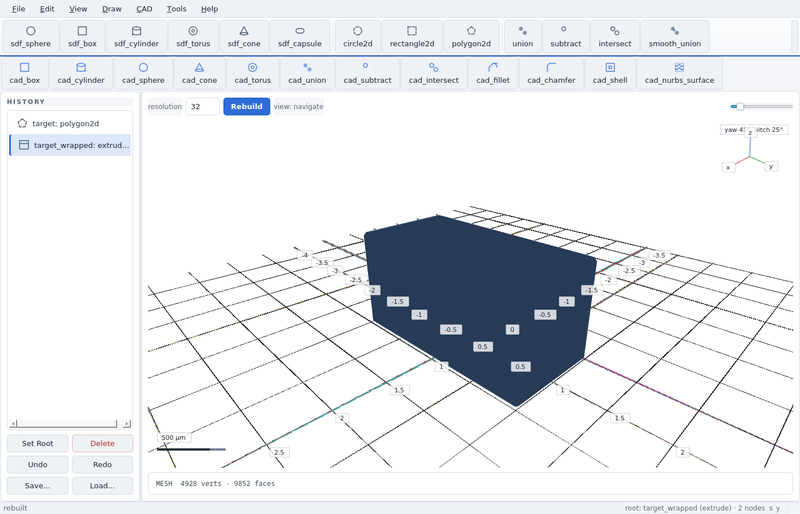Screen dimensions: 800x514
Task: Select the 'target_wrapped: extrud...' history item
Action: coord(70,145)
